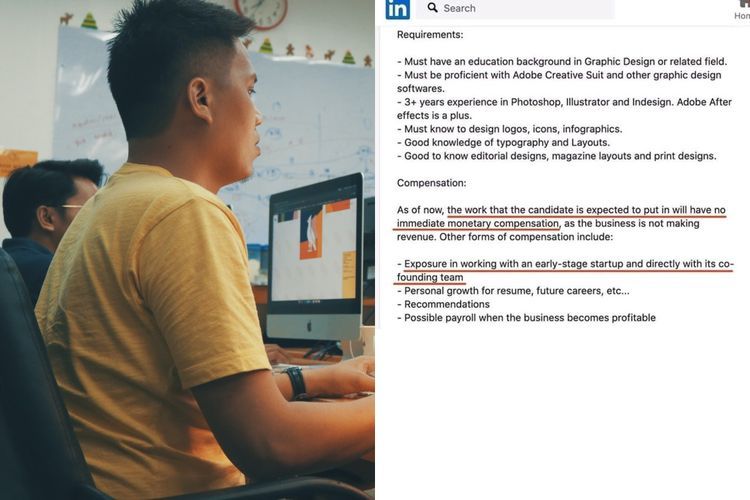Click the search magnifier icon
Screen dimensions: 750x500
point(432,8)
